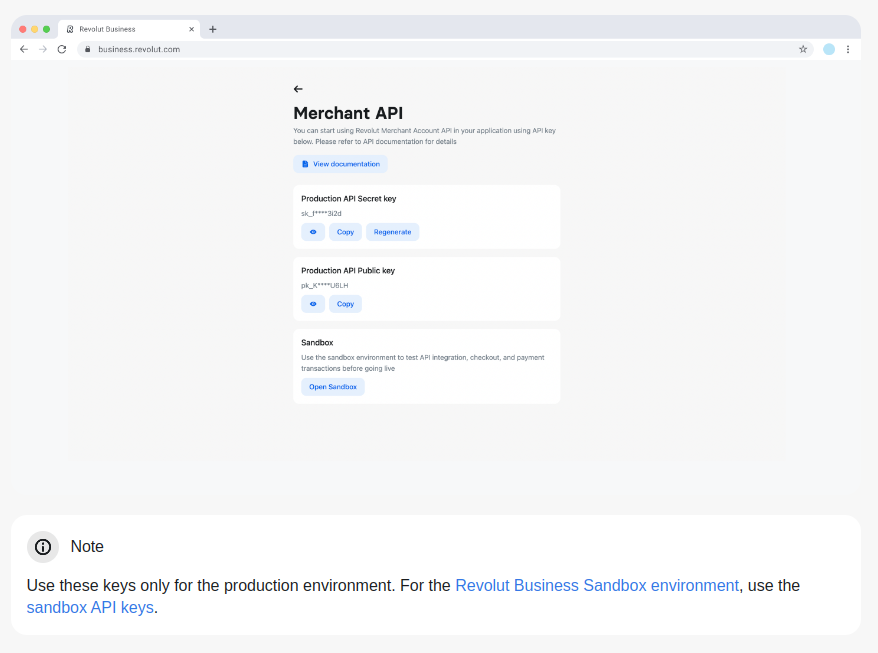Image resolution: width=878 pixels, height=653 pixels.
Task: Click the address bar showing business.revolut.com
Action: point(445,49)
